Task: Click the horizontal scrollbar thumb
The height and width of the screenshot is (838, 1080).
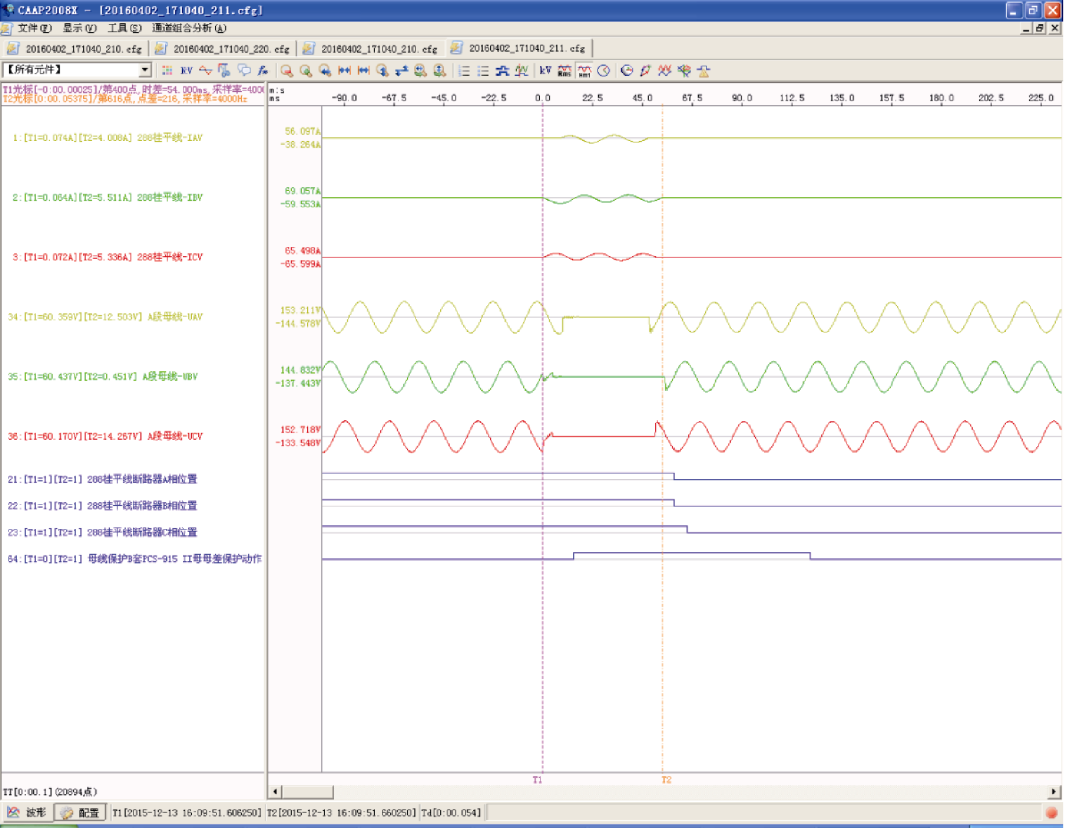Action: (x=308, y=792)
